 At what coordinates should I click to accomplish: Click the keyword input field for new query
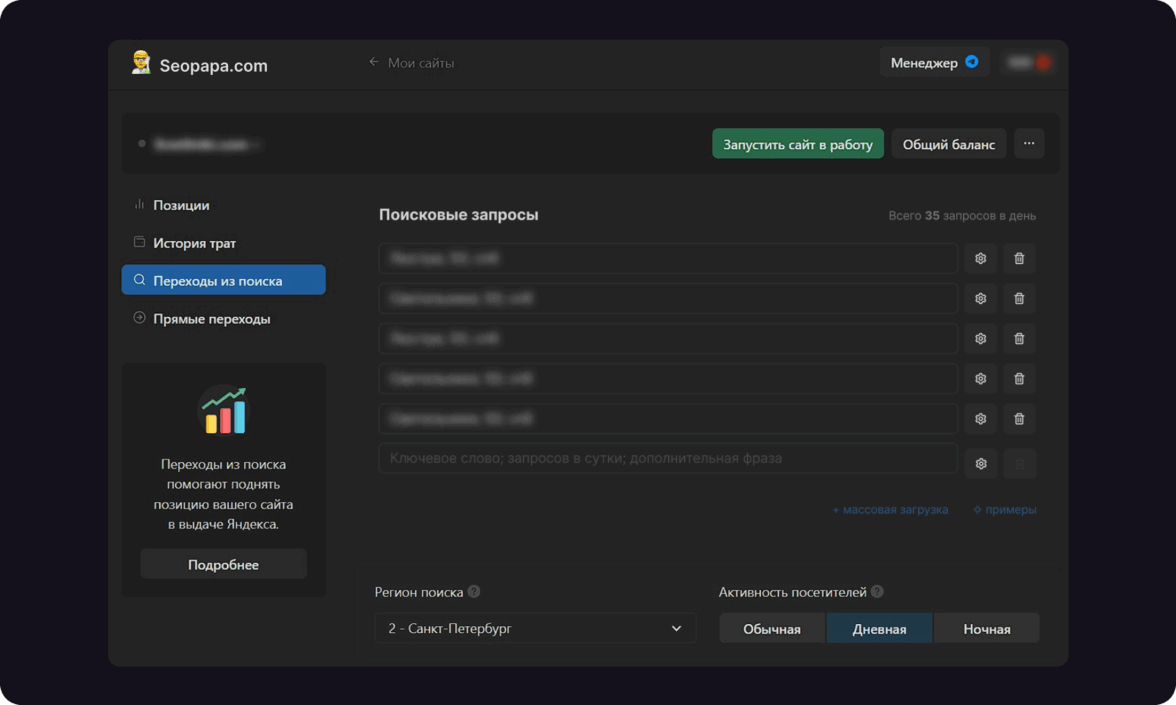point(667,459)
